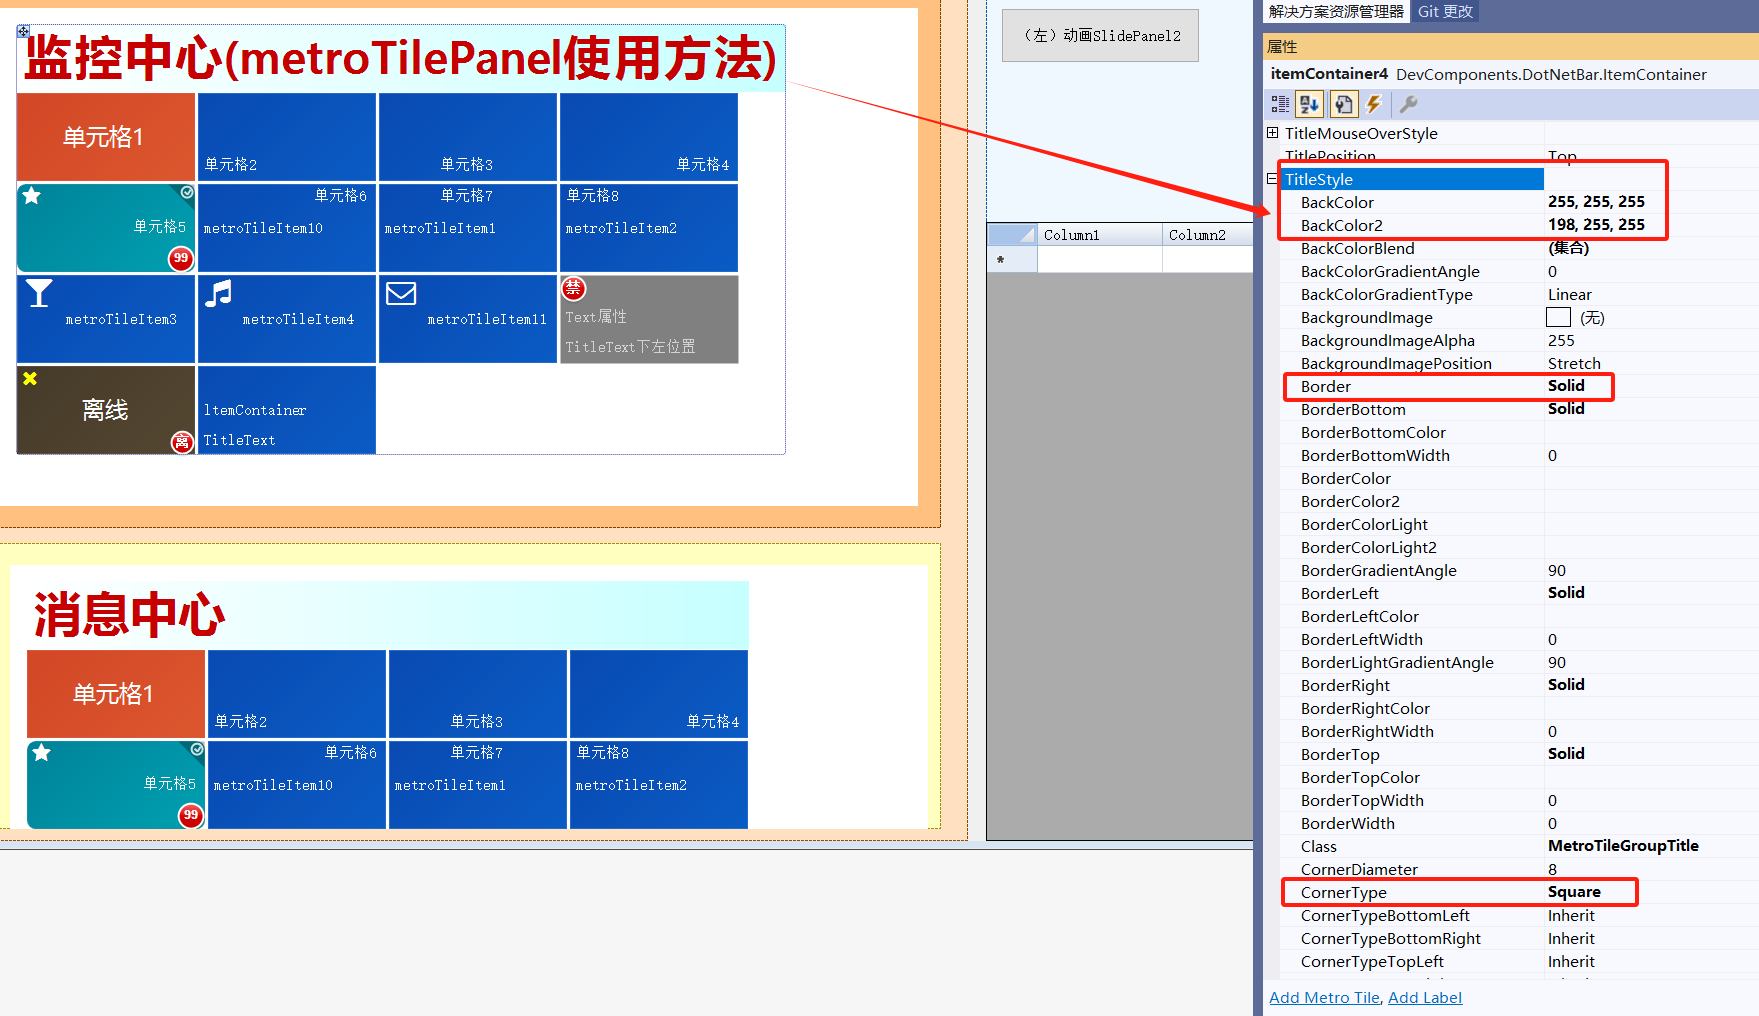Select the BorderGradientAngle property row
This screenshot has height=1016, width=1759.
[1520, 570]
